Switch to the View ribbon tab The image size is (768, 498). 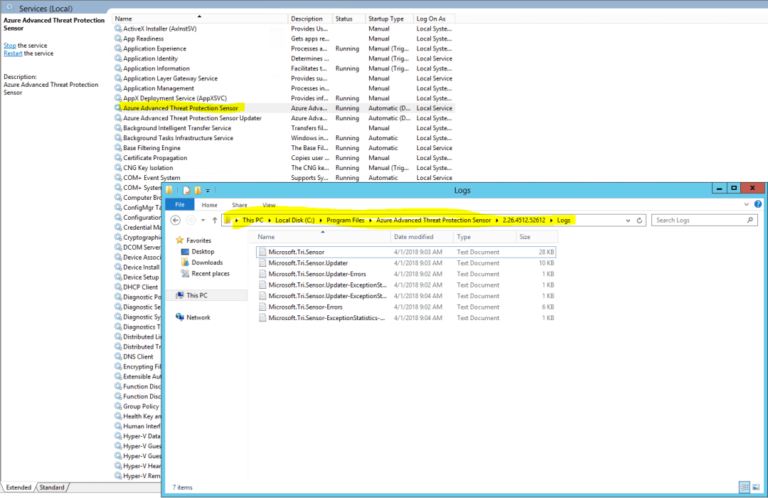(x=269, y=204)
